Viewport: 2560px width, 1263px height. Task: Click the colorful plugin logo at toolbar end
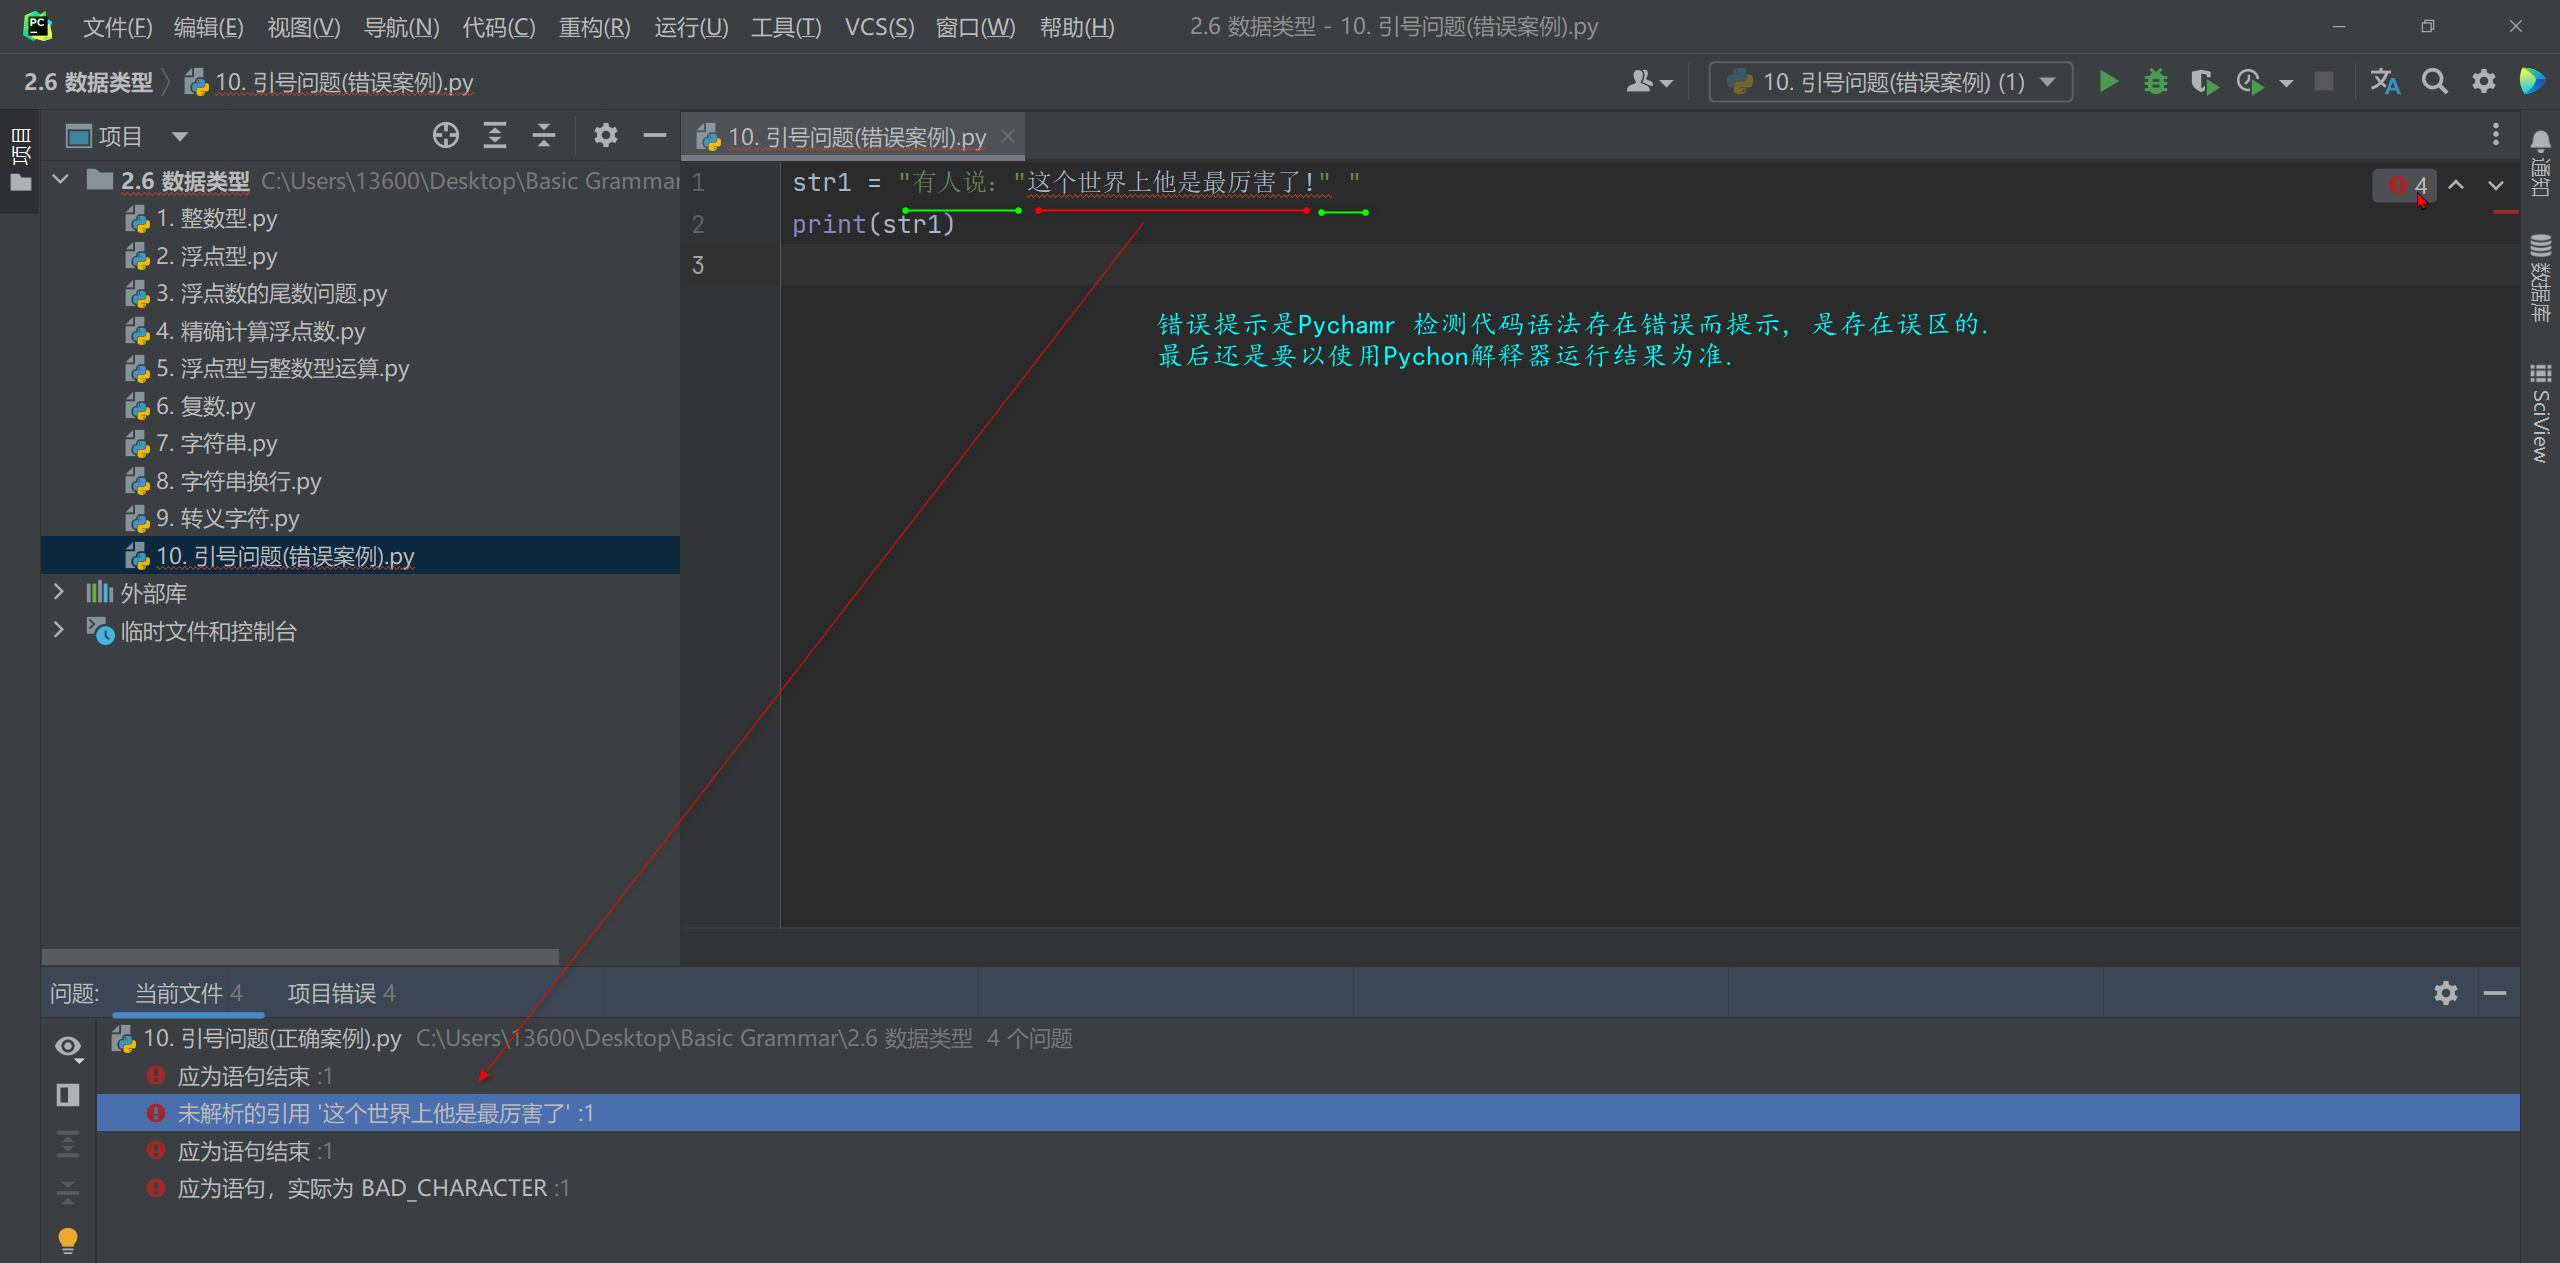coord(2532,82)
